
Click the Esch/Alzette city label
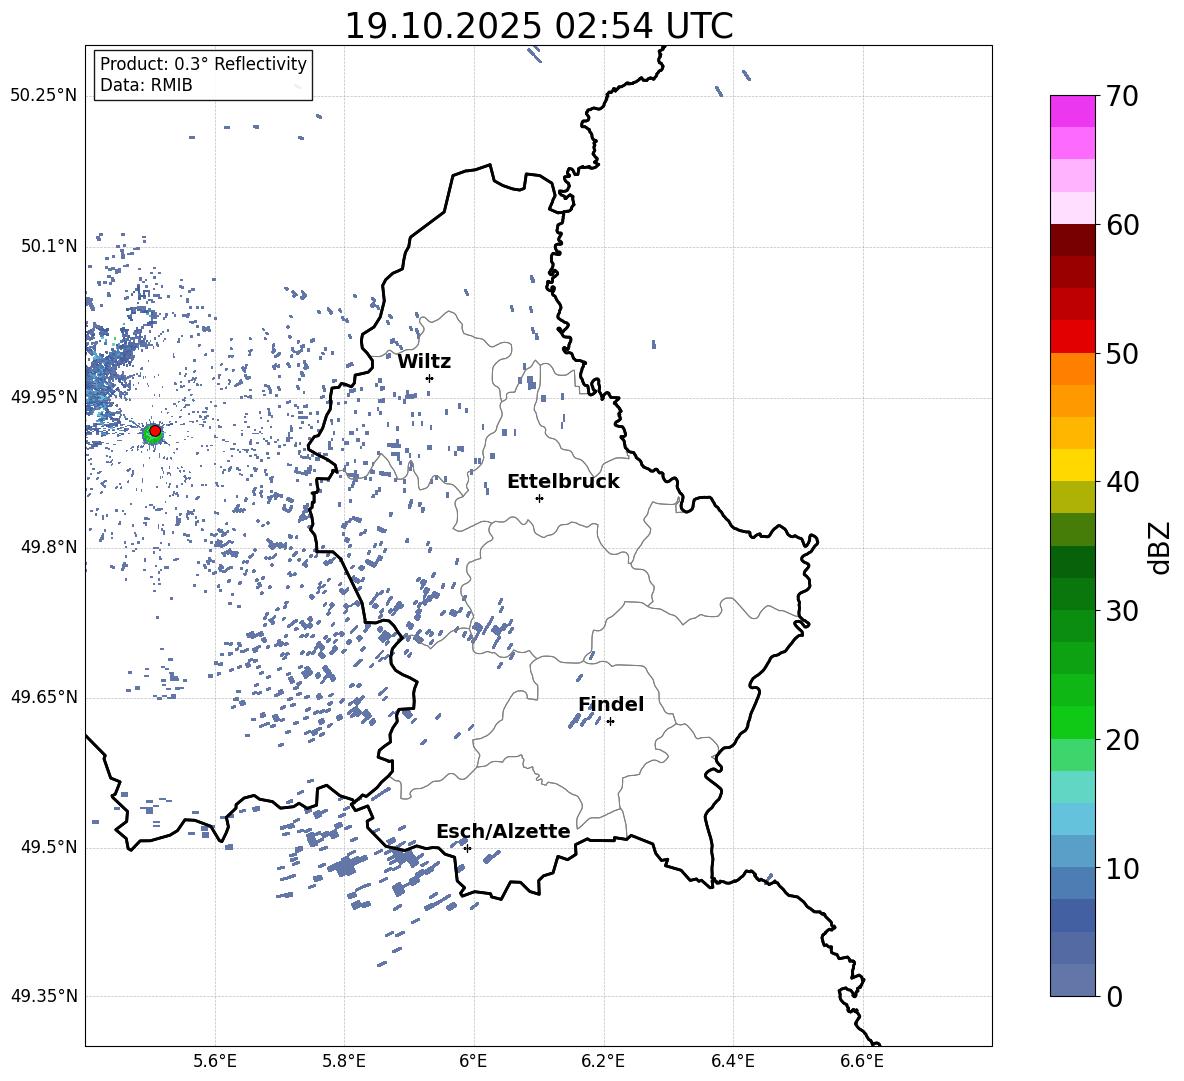tap(503, 831)
